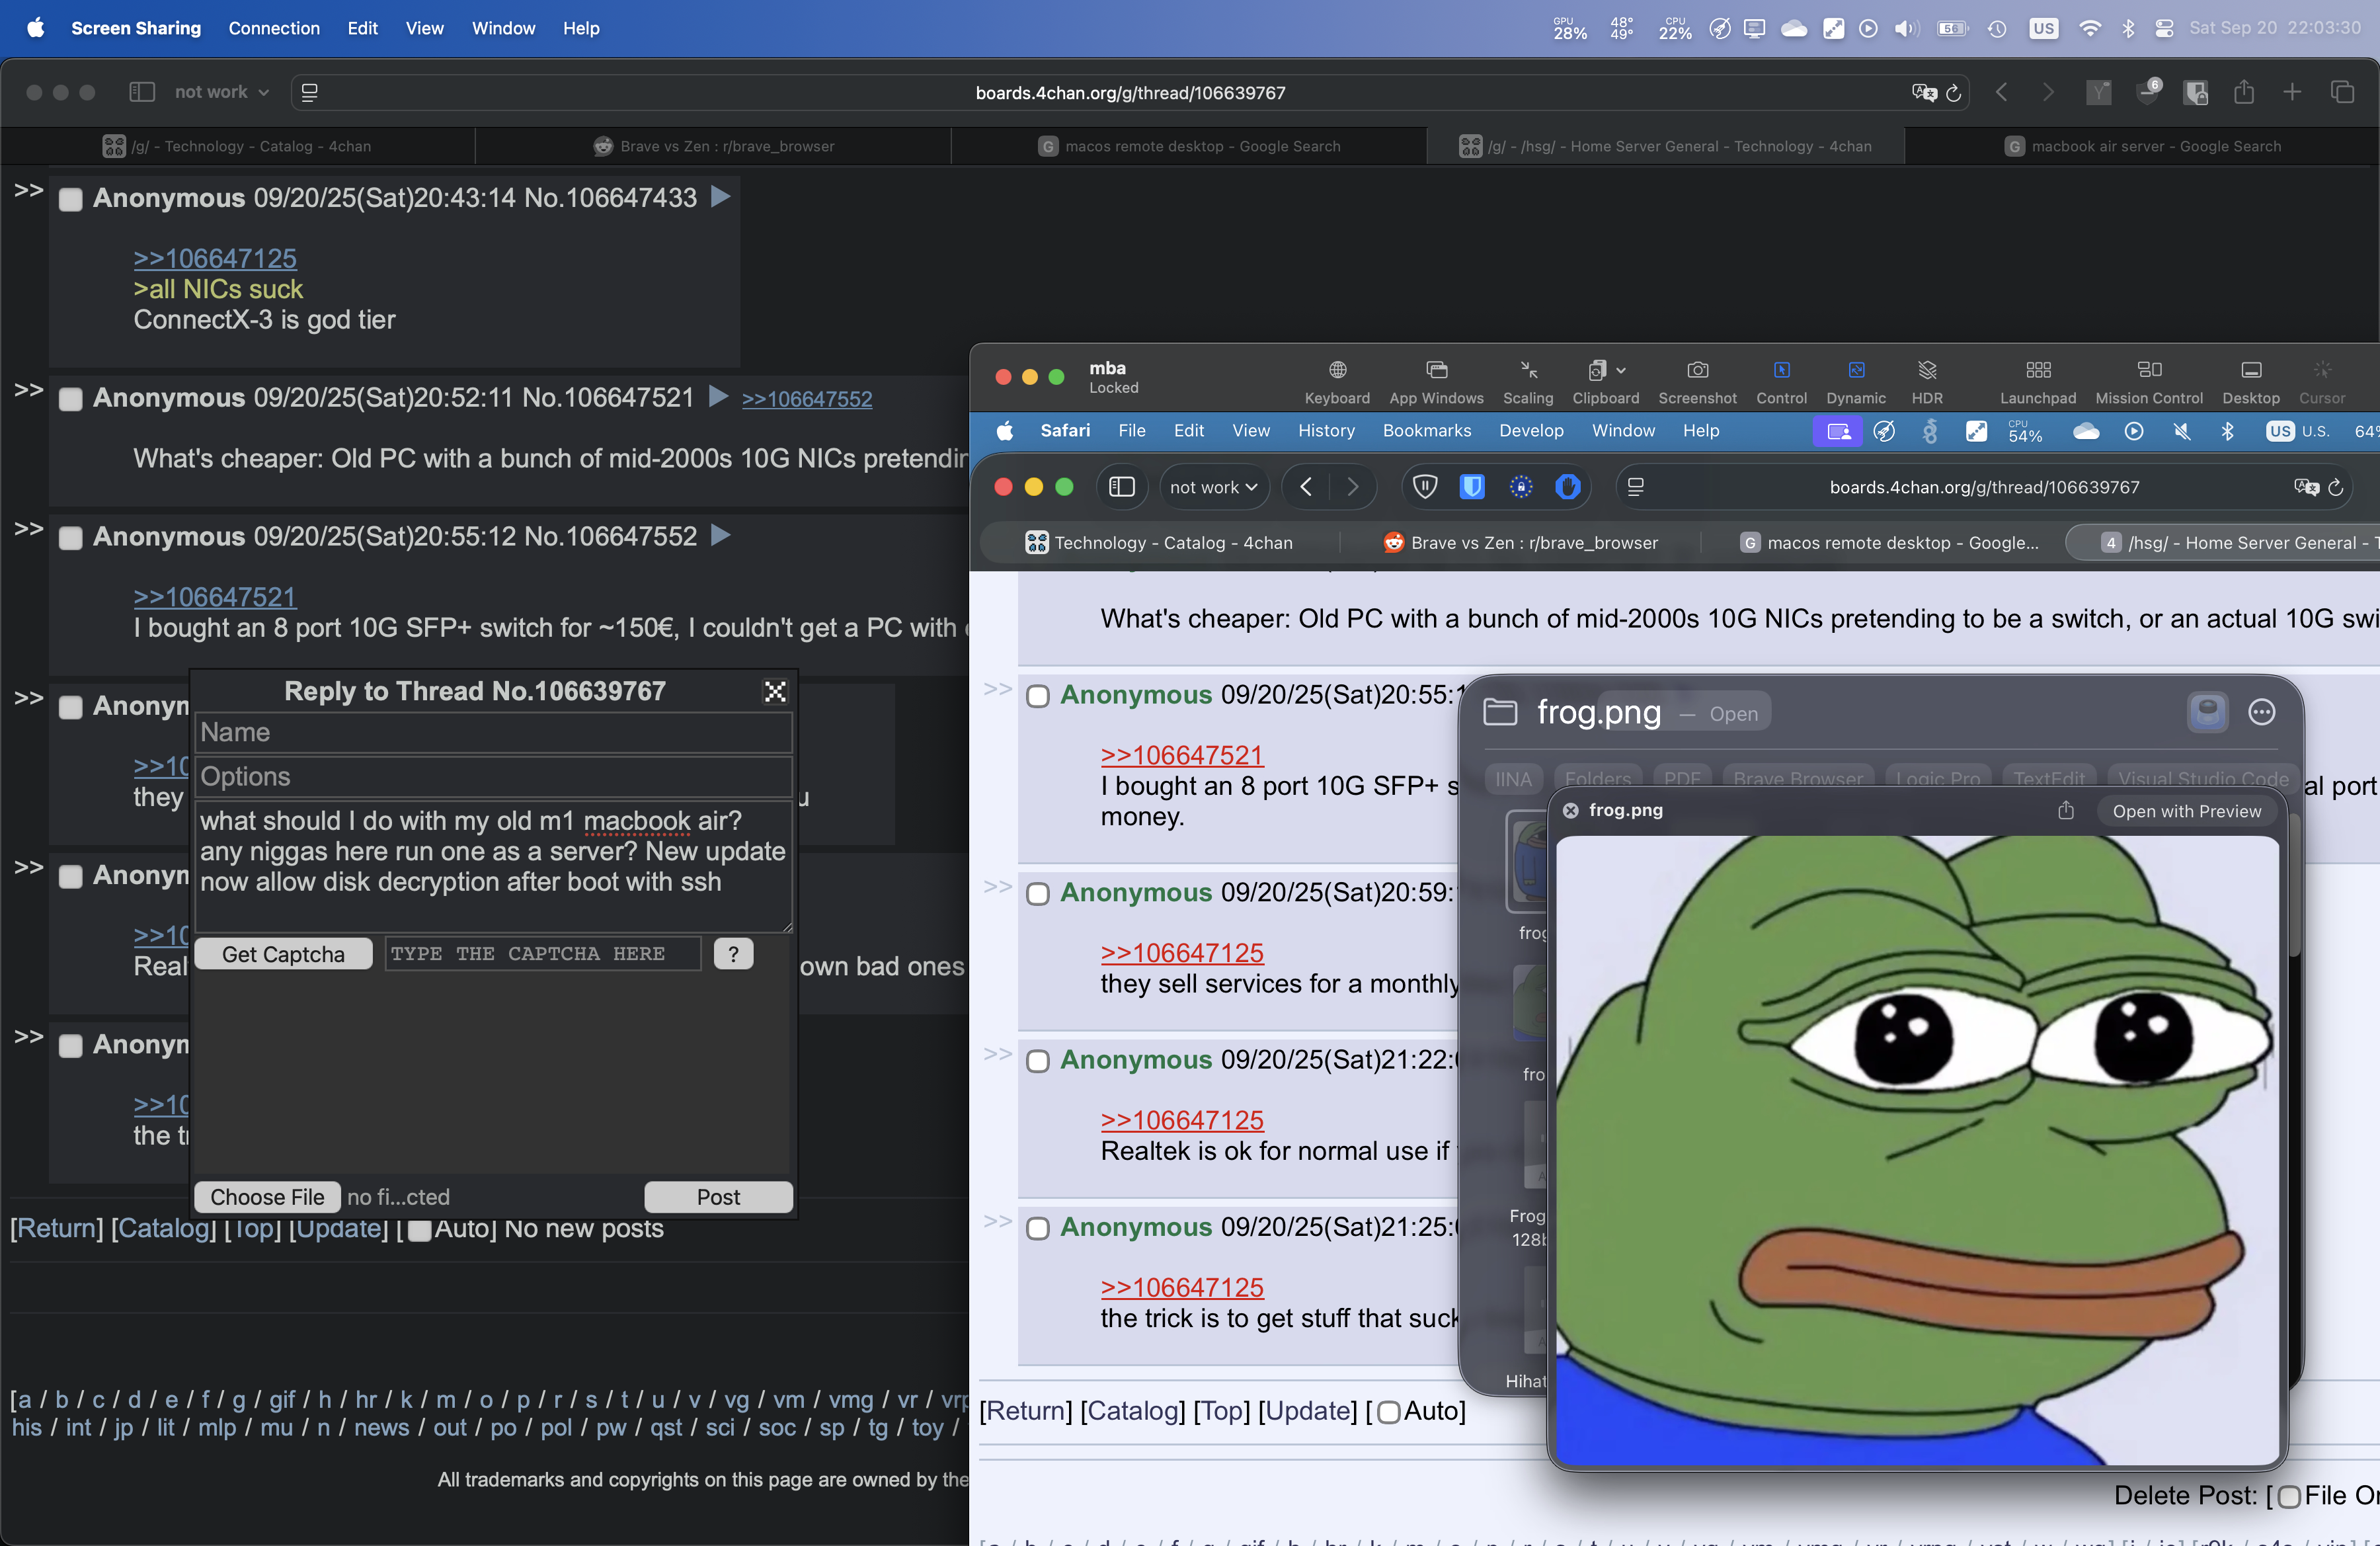Viewport: 2380px width, 1546px height.
Task: Go back in remote Safari
Action: [x=1306, y=487]
